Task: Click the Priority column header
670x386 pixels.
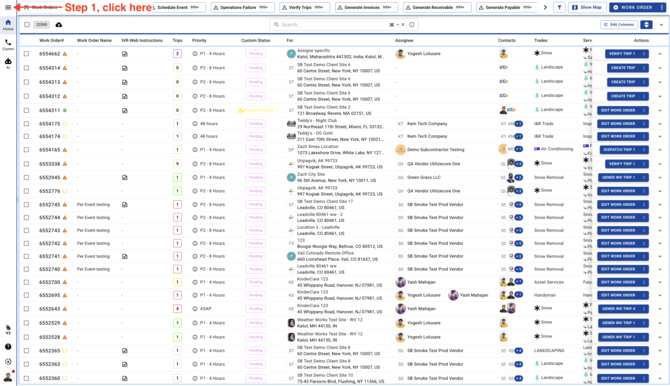Action: pos(199,40)
